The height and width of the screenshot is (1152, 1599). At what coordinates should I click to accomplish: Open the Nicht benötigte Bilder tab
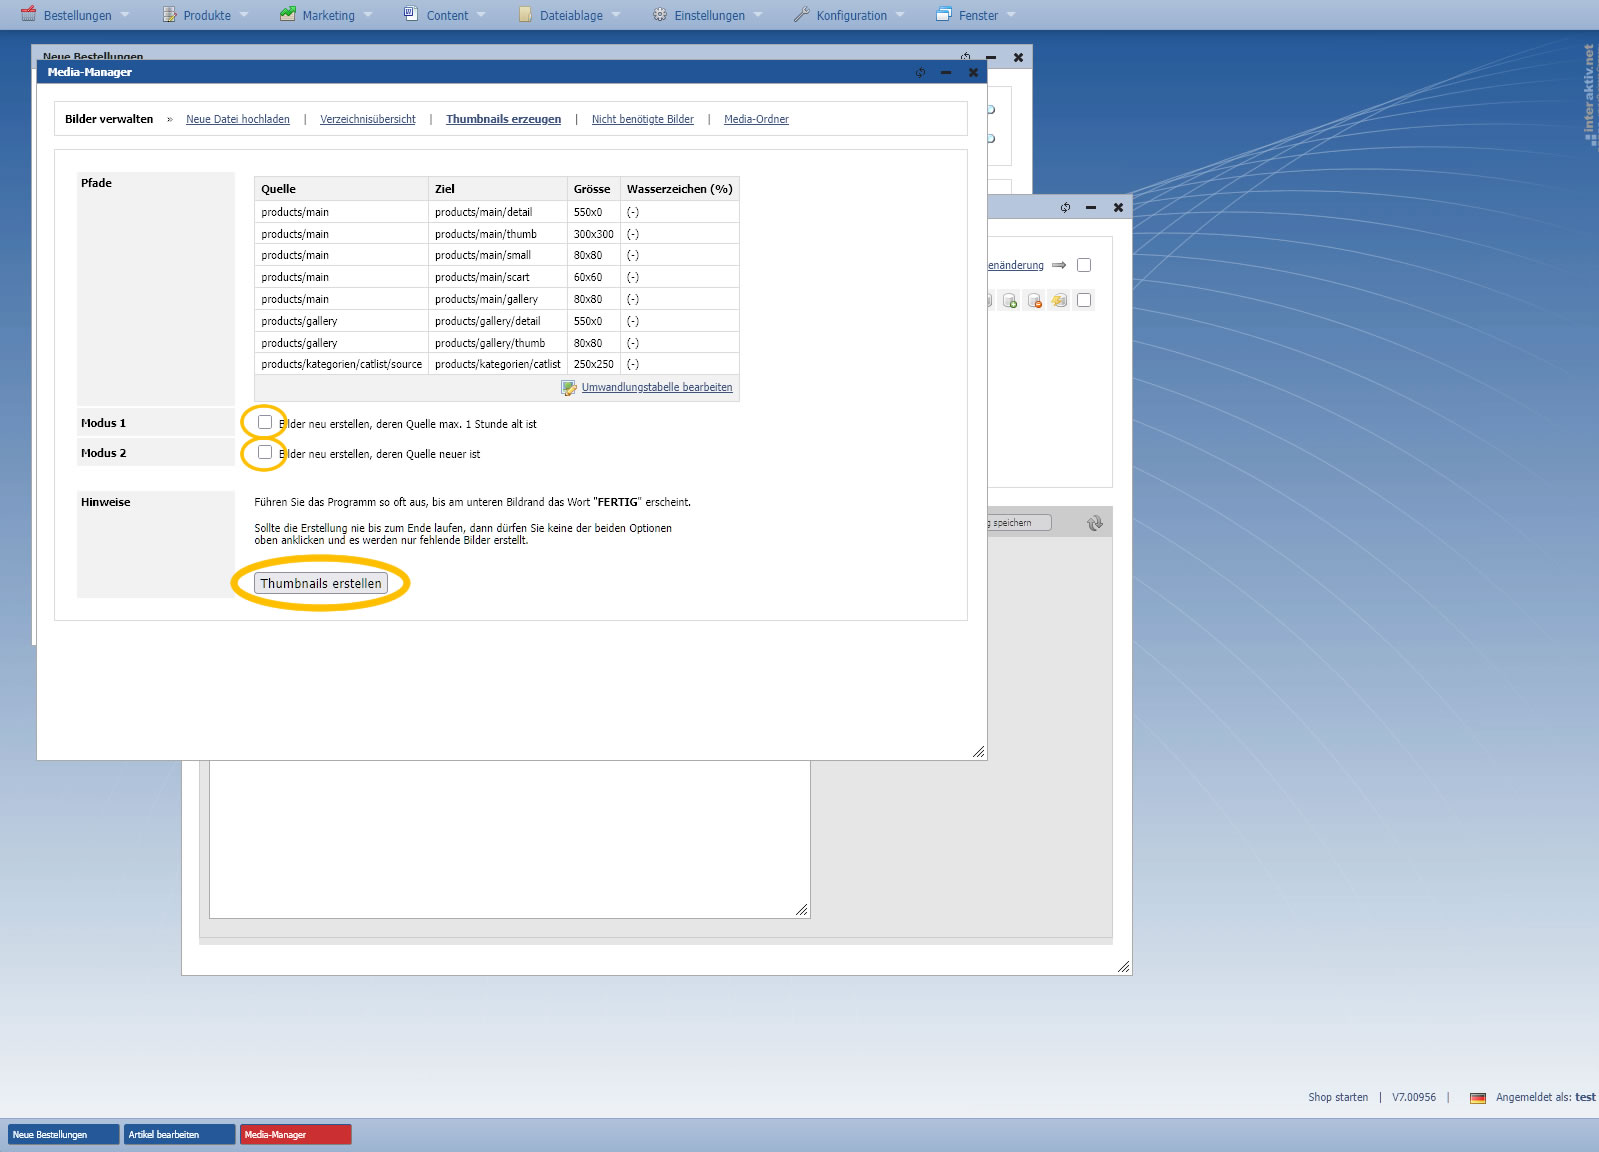(x=642, y=119)
